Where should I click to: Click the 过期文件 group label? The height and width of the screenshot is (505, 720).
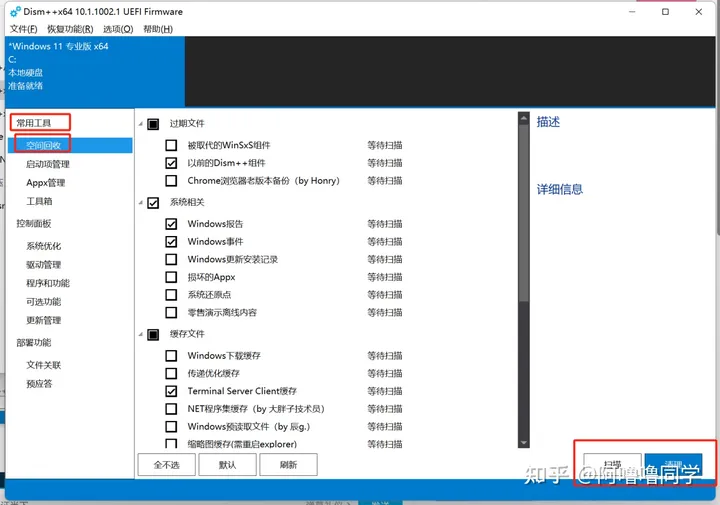(x=187, y=123)
